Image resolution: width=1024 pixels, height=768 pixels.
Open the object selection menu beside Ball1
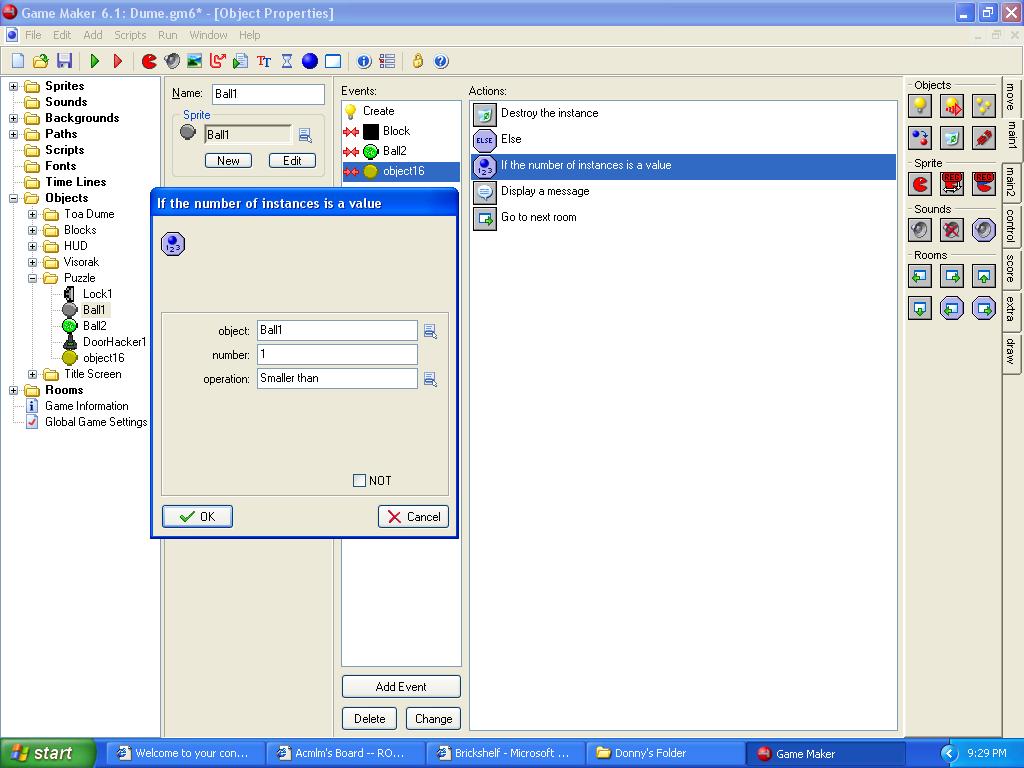click(x=430, y=331)
